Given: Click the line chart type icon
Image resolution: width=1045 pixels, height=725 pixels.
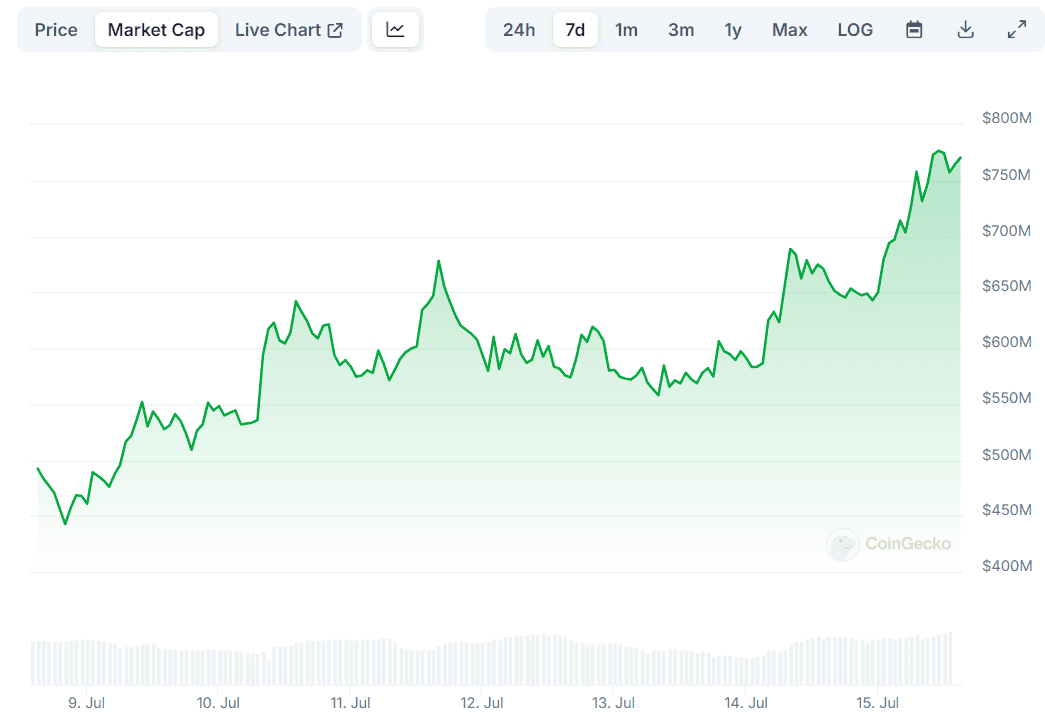Looking at the screenshot, I should point(395,30).
